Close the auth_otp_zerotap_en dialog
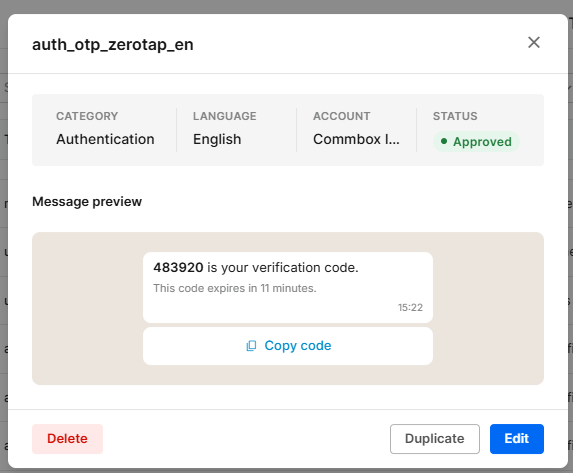The height and width of the screenshot is (473, 573). point(534,42)
